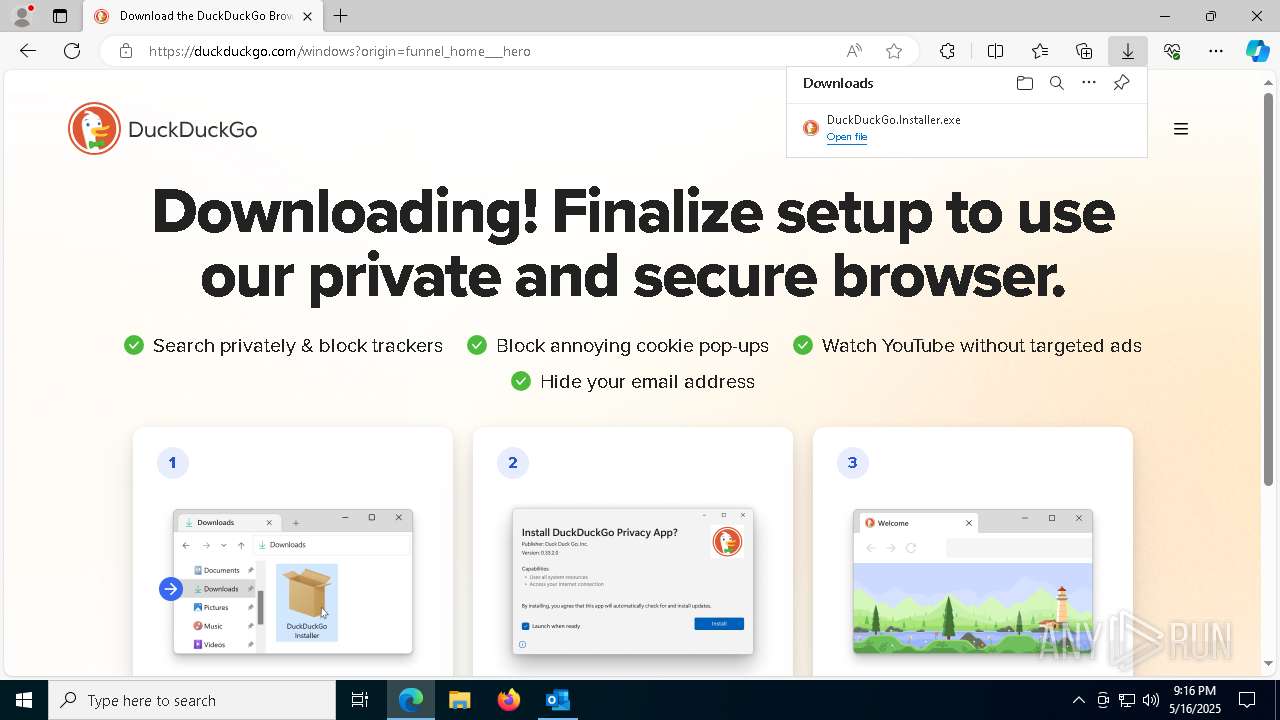Screen dimensions: 1280x720
Task: Toggle the Downloads toolbar button
Action: (1127, 51)
